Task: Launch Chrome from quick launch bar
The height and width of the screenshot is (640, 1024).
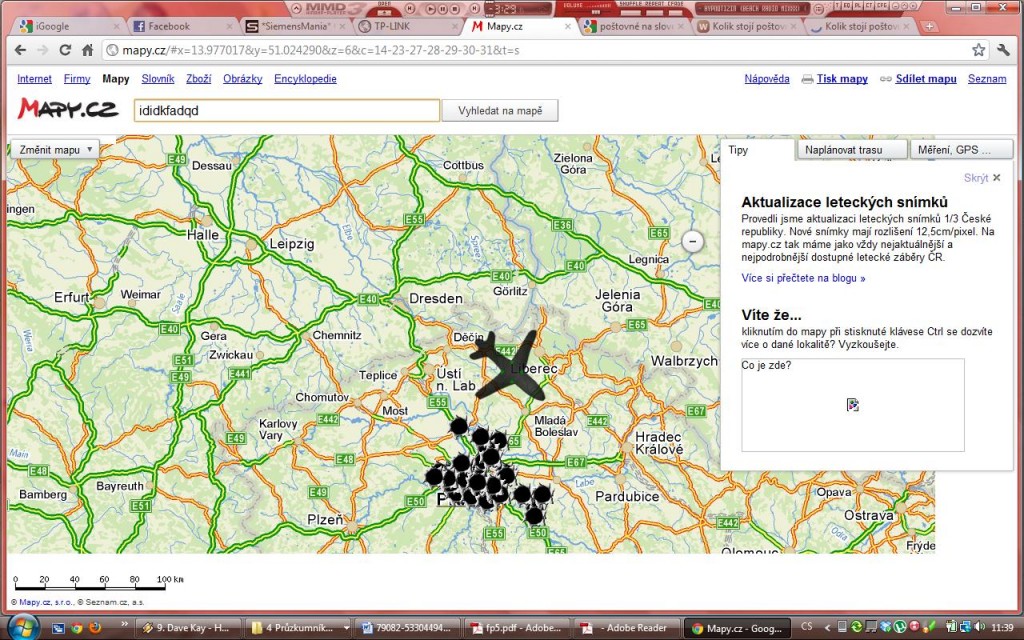Action: (77, 628)
